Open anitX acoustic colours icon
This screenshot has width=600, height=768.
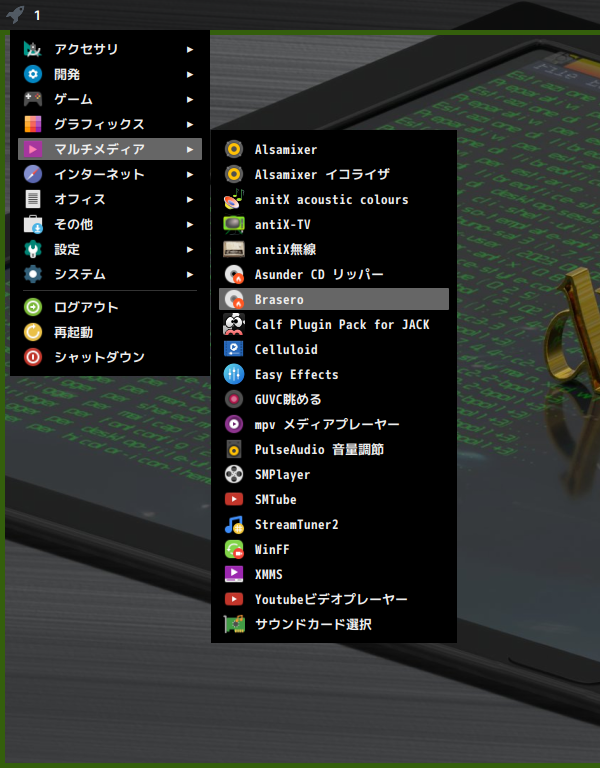234,199
